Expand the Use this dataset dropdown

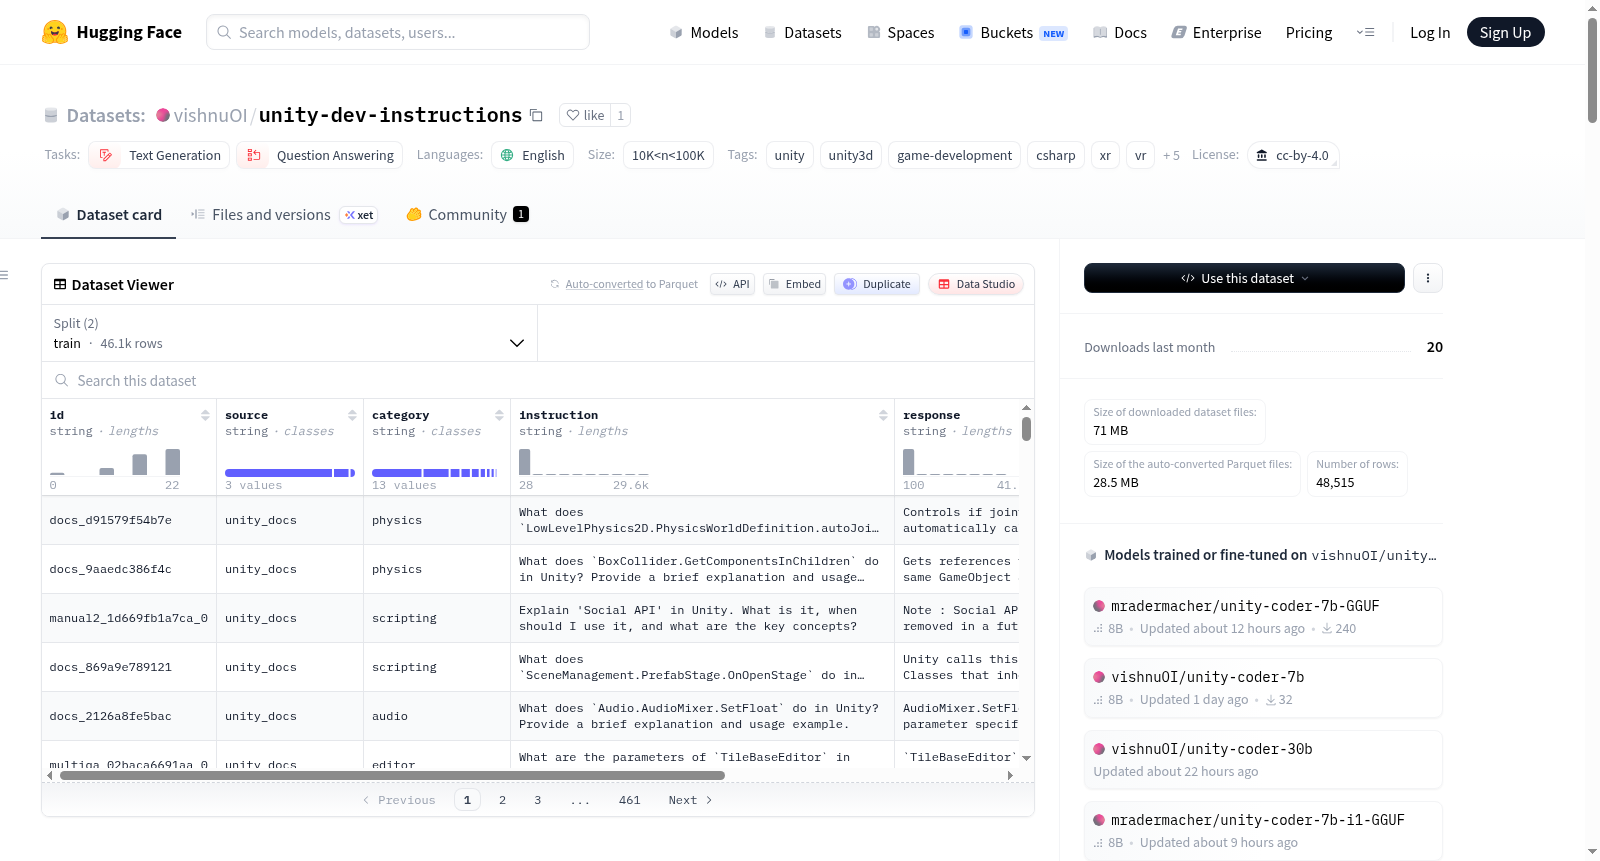(1244, 278)
